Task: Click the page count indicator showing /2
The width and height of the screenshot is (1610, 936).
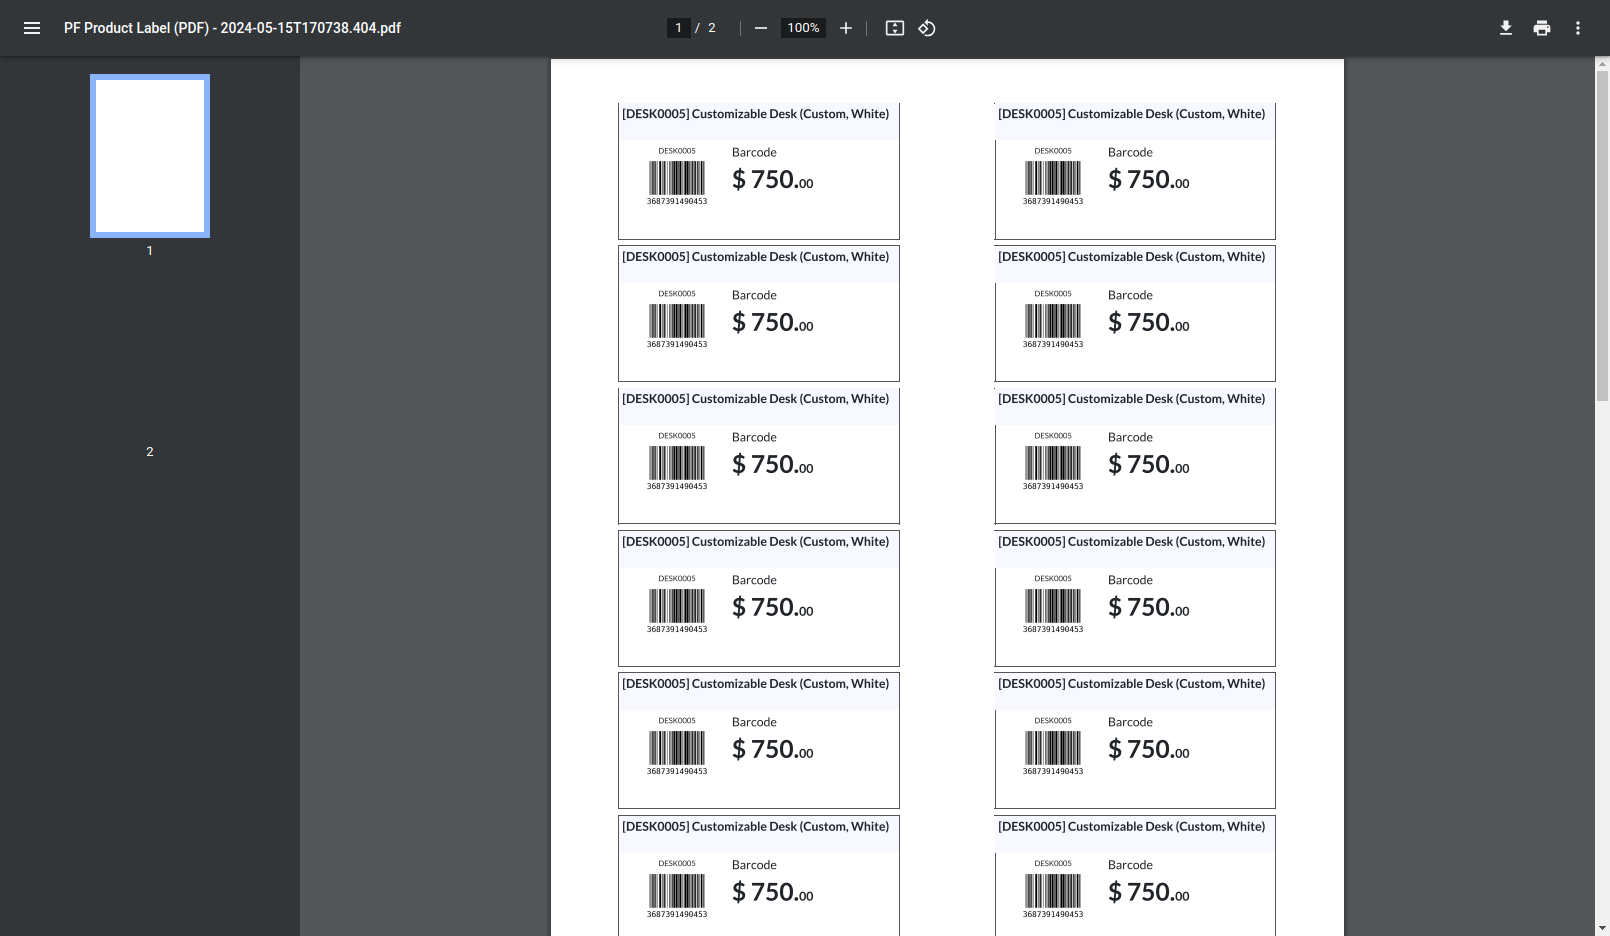Action: [711, 27]
